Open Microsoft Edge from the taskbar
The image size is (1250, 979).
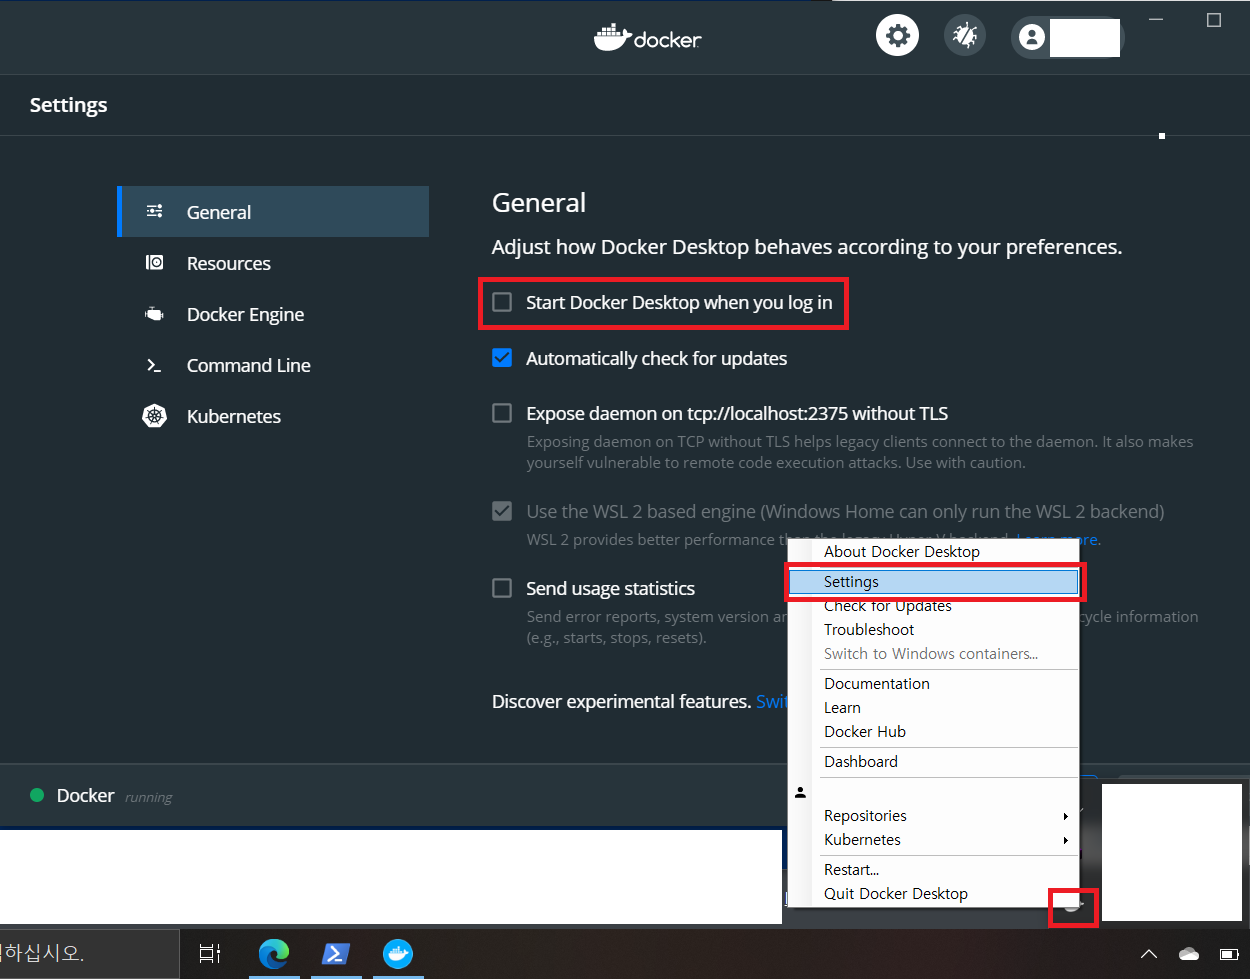pos(274,954)
